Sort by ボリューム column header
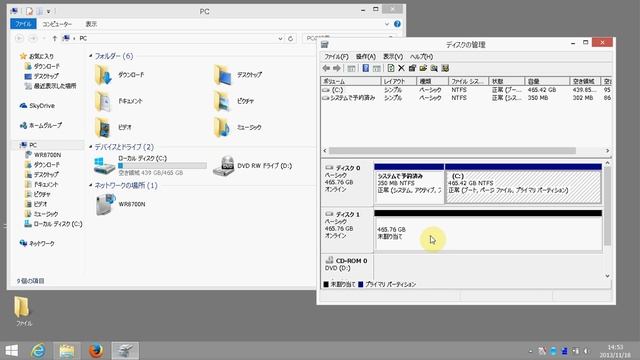Screen dimensions: 640x360 (351, 81)
